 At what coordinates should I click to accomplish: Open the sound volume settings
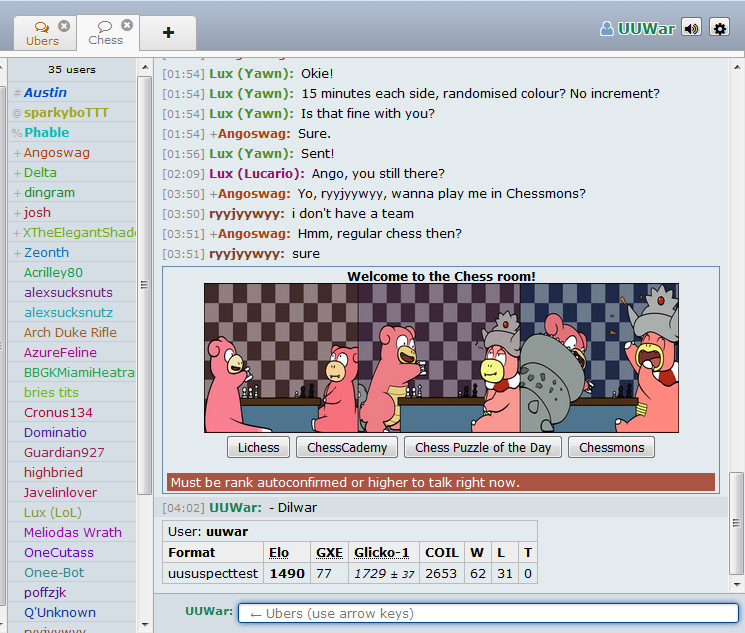(691, 29)
